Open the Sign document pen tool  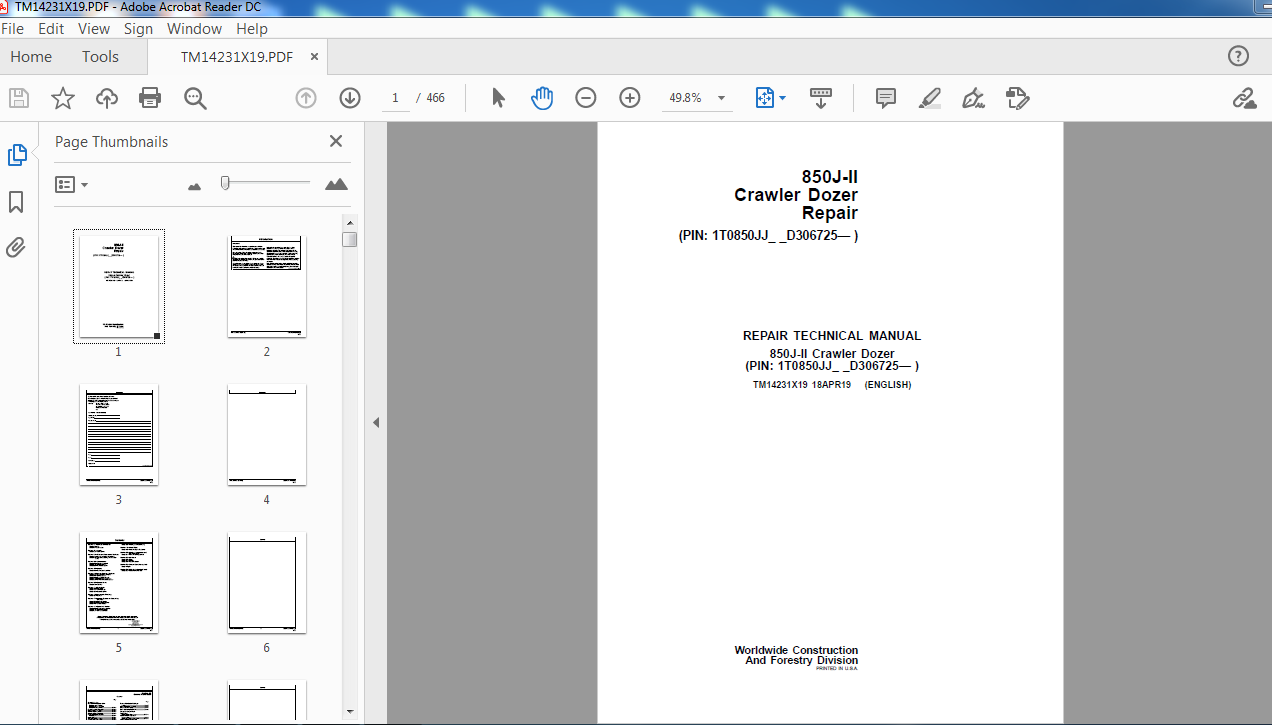pyautogui.click(x=973, y=98)
